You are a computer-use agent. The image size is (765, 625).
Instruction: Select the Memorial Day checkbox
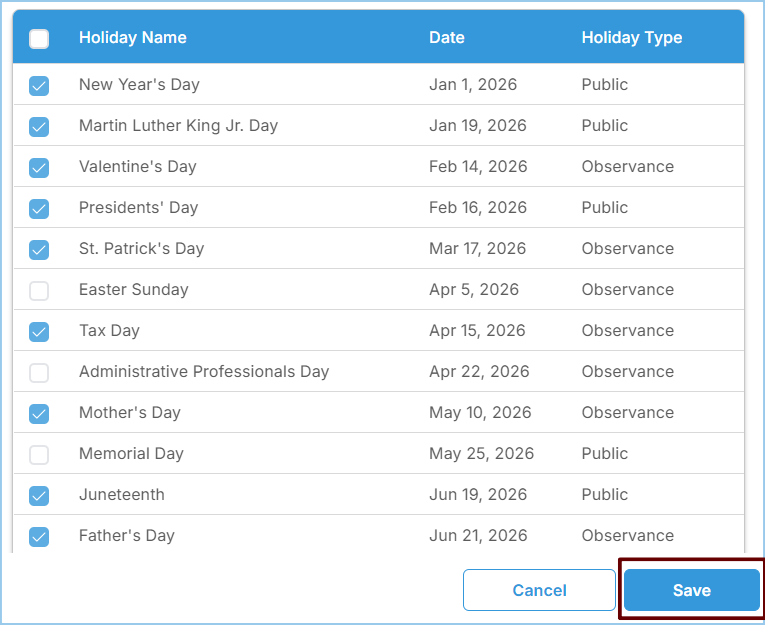39,455
